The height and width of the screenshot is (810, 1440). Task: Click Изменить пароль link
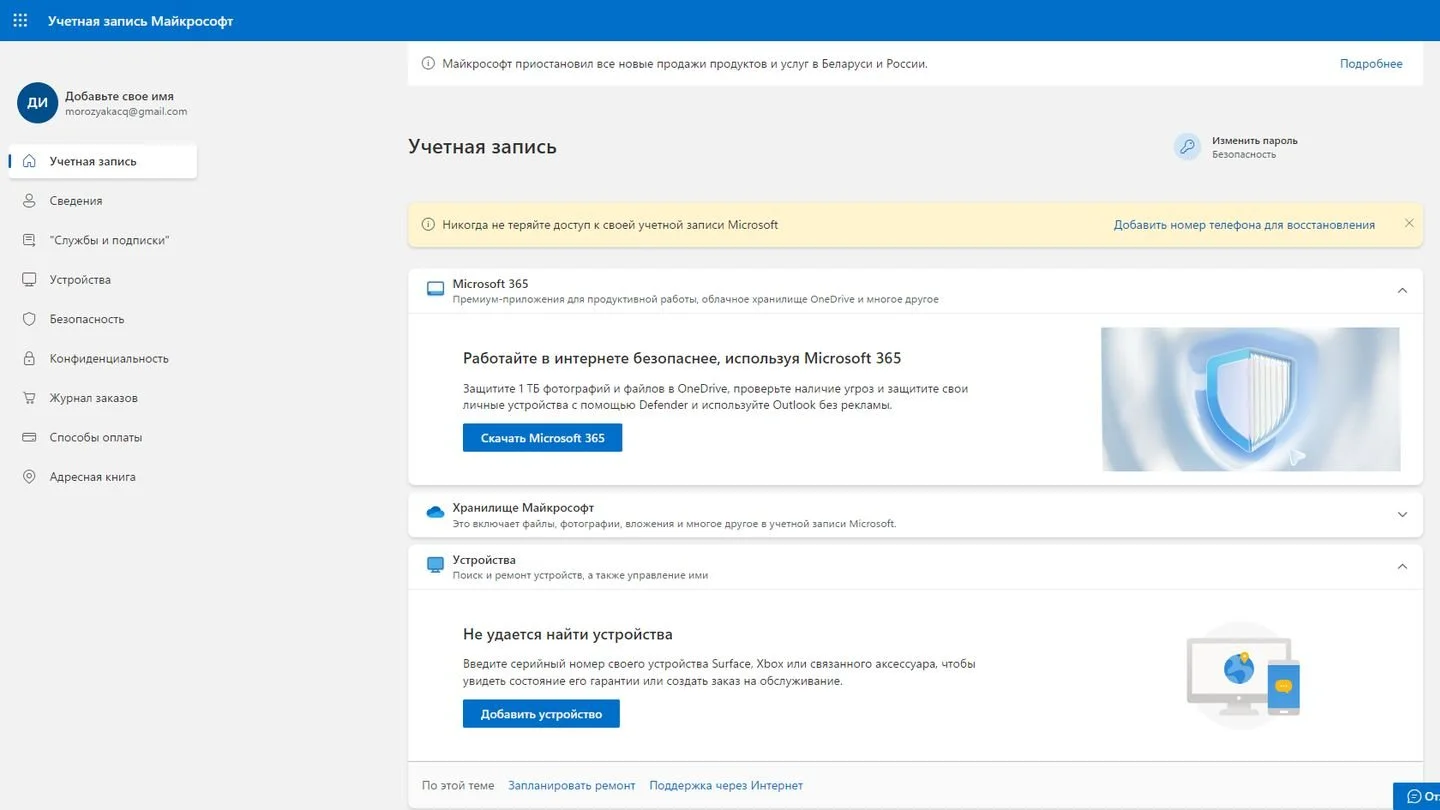pyautogui.click(x=1255, y=141)
